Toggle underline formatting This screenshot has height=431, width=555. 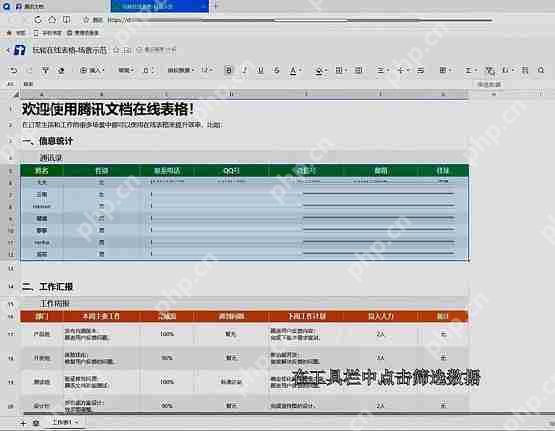260,70
